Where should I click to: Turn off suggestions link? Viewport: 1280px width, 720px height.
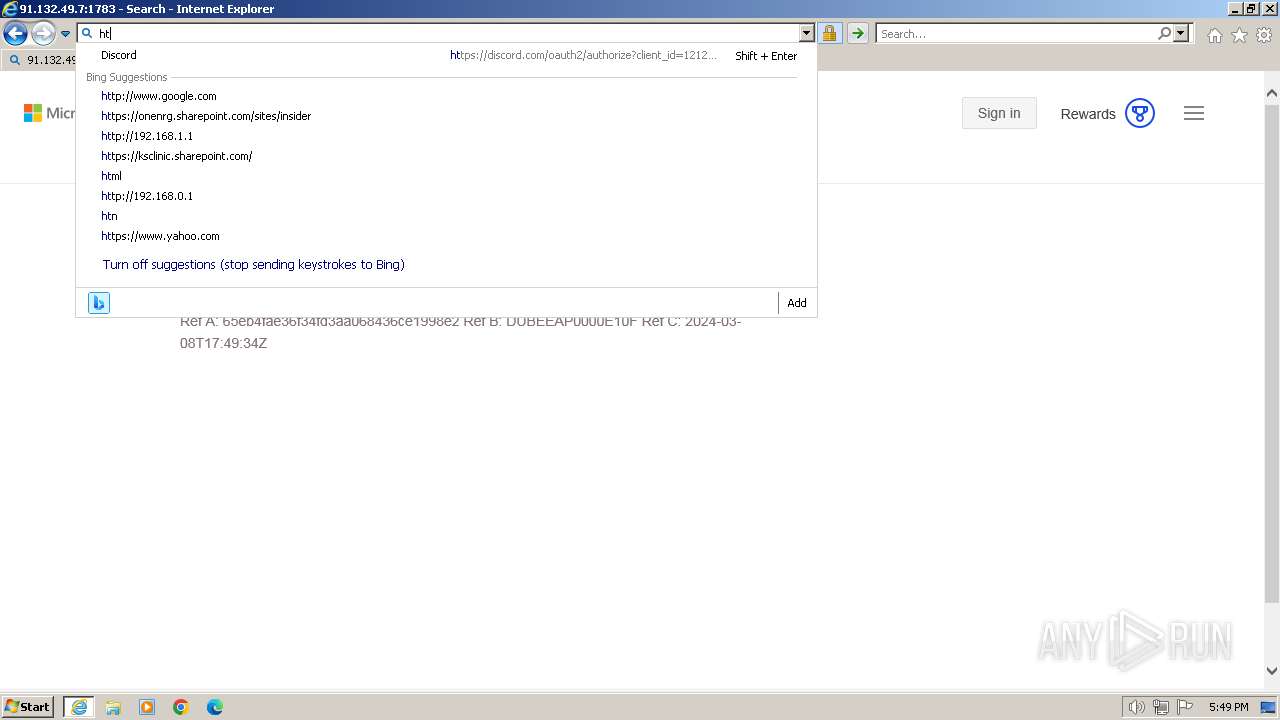click(253, 264)
